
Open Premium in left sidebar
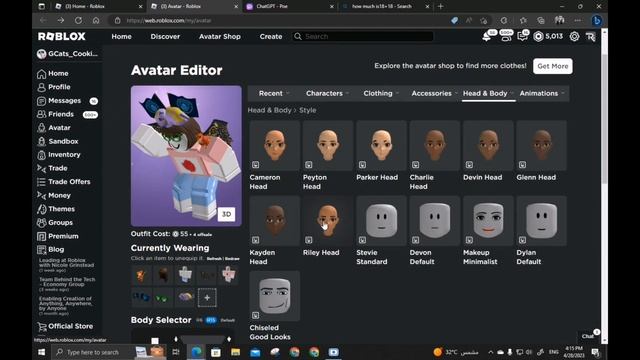(58, 236)
